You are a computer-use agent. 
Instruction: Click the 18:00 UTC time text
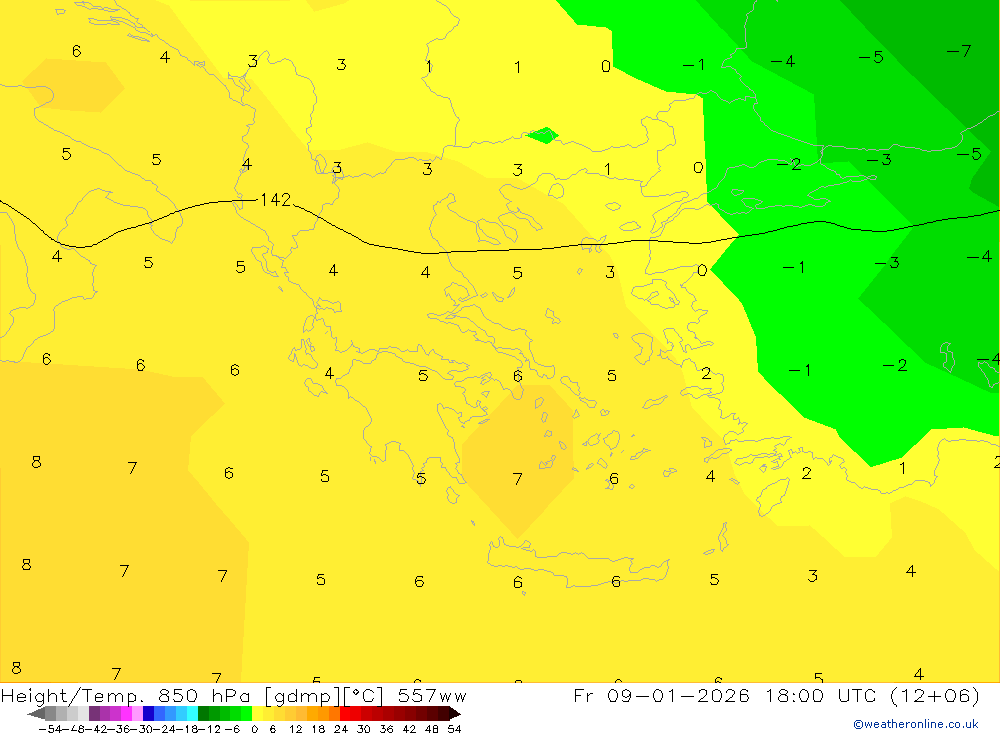[x=823, y=695]
